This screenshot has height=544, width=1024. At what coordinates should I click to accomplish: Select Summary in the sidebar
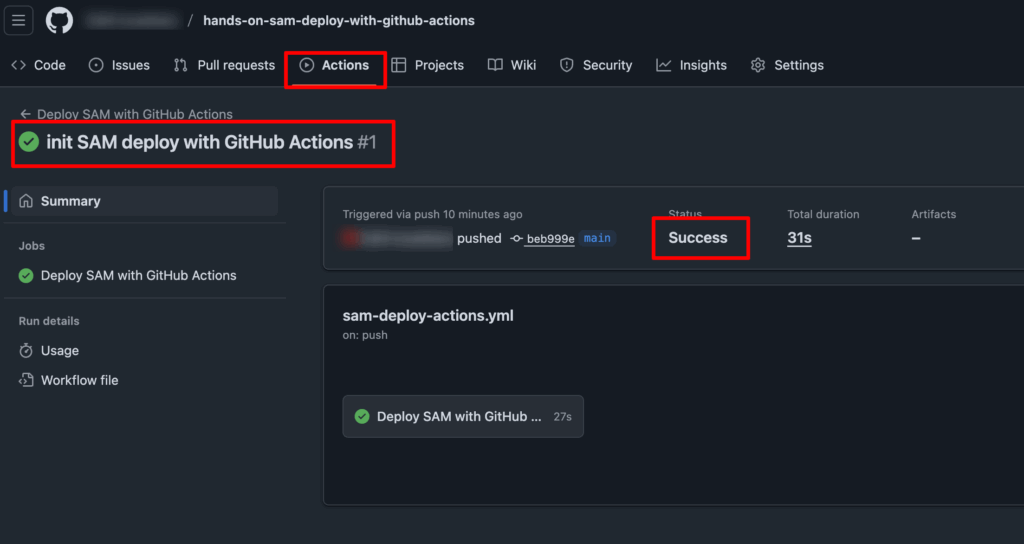70,201
